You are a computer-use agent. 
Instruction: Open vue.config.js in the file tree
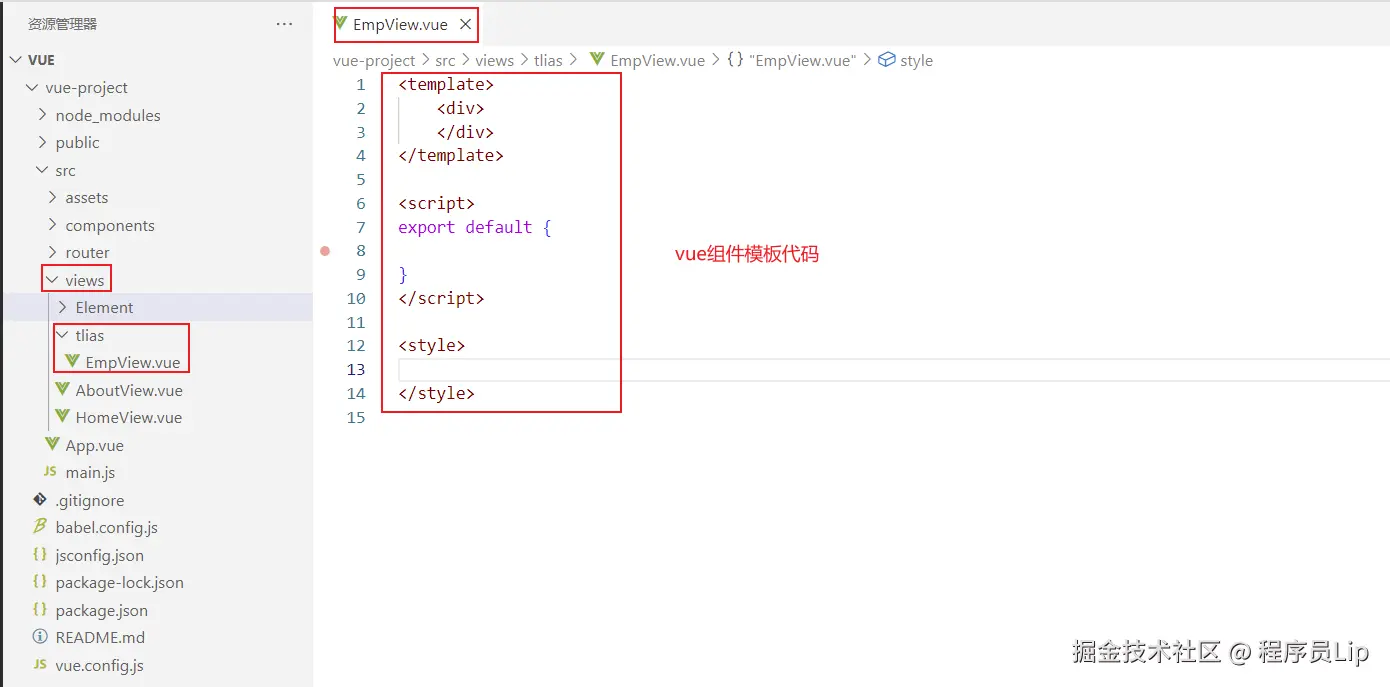[100, 665]
